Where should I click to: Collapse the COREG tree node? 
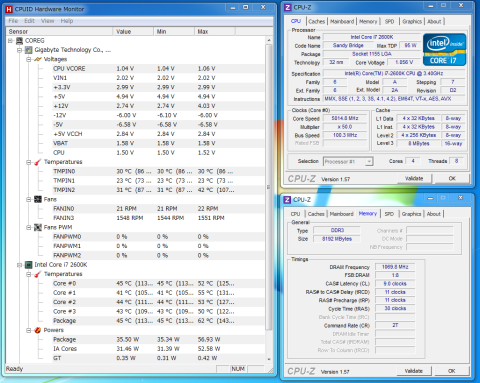pyautogui.click(x=10, y=41)
